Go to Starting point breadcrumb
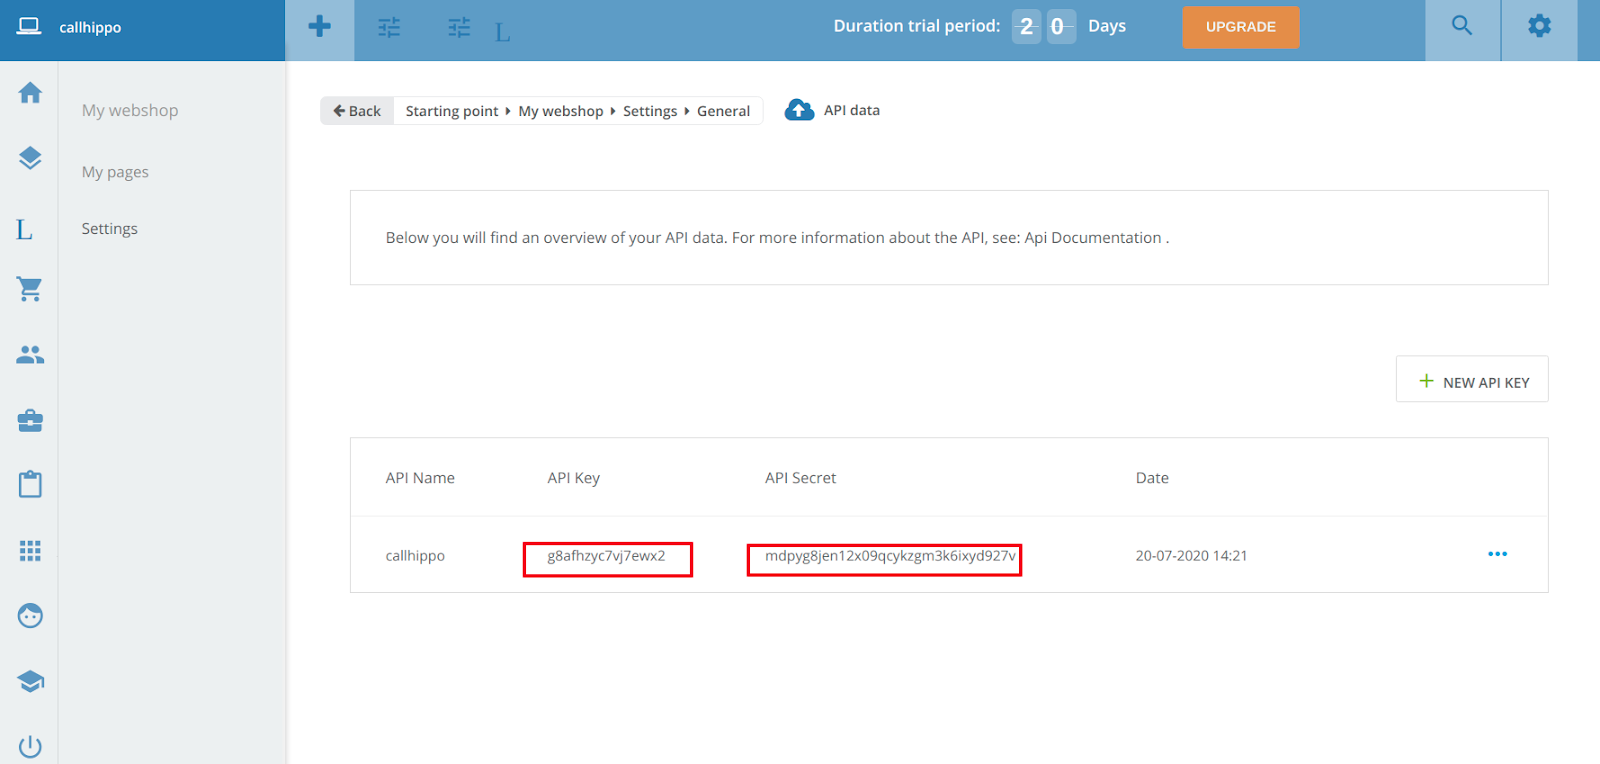This screenshot has height=764, width=1600. [x=452, y=111]
